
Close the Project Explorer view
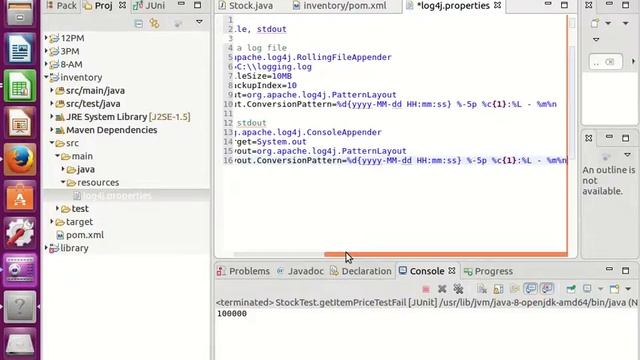122,6
